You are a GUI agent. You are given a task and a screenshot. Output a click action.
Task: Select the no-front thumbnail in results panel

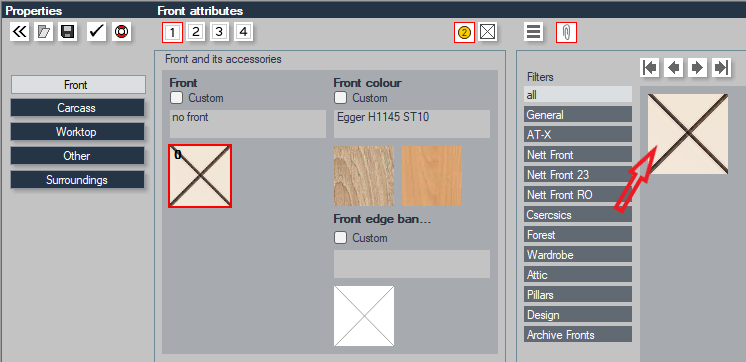point(688,134)
